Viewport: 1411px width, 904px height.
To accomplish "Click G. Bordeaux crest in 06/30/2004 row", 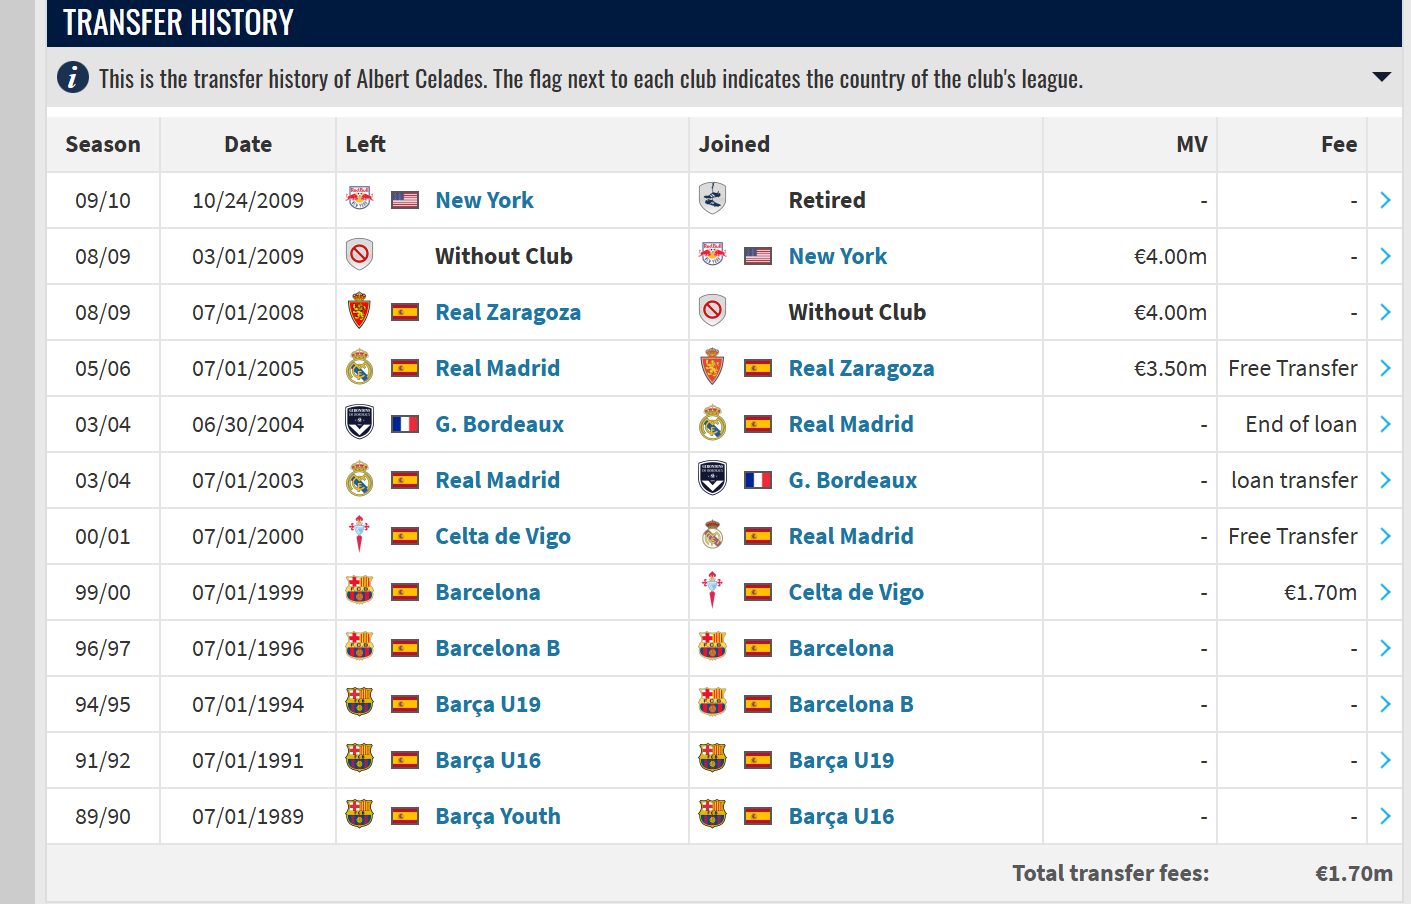I will [x=359, y=423].
